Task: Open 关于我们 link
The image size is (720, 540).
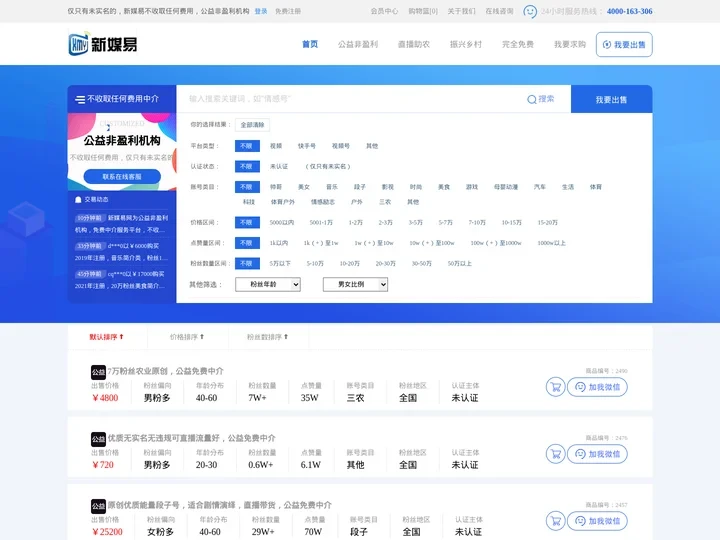Action: (461, 11)
